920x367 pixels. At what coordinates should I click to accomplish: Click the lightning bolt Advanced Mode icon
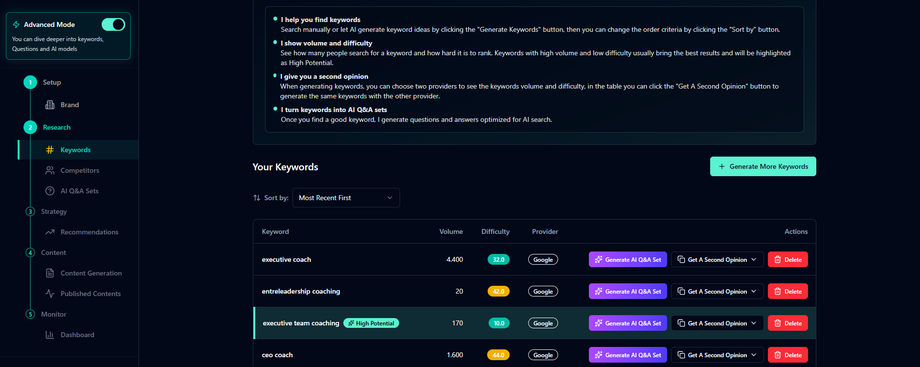click(x=16, y=25)
